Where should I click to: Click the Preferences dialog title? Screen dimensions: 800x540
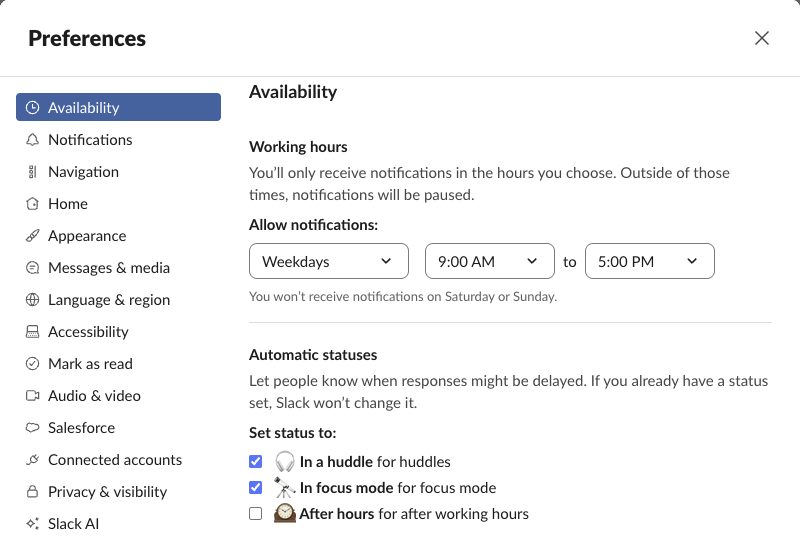tap(87, 38)
